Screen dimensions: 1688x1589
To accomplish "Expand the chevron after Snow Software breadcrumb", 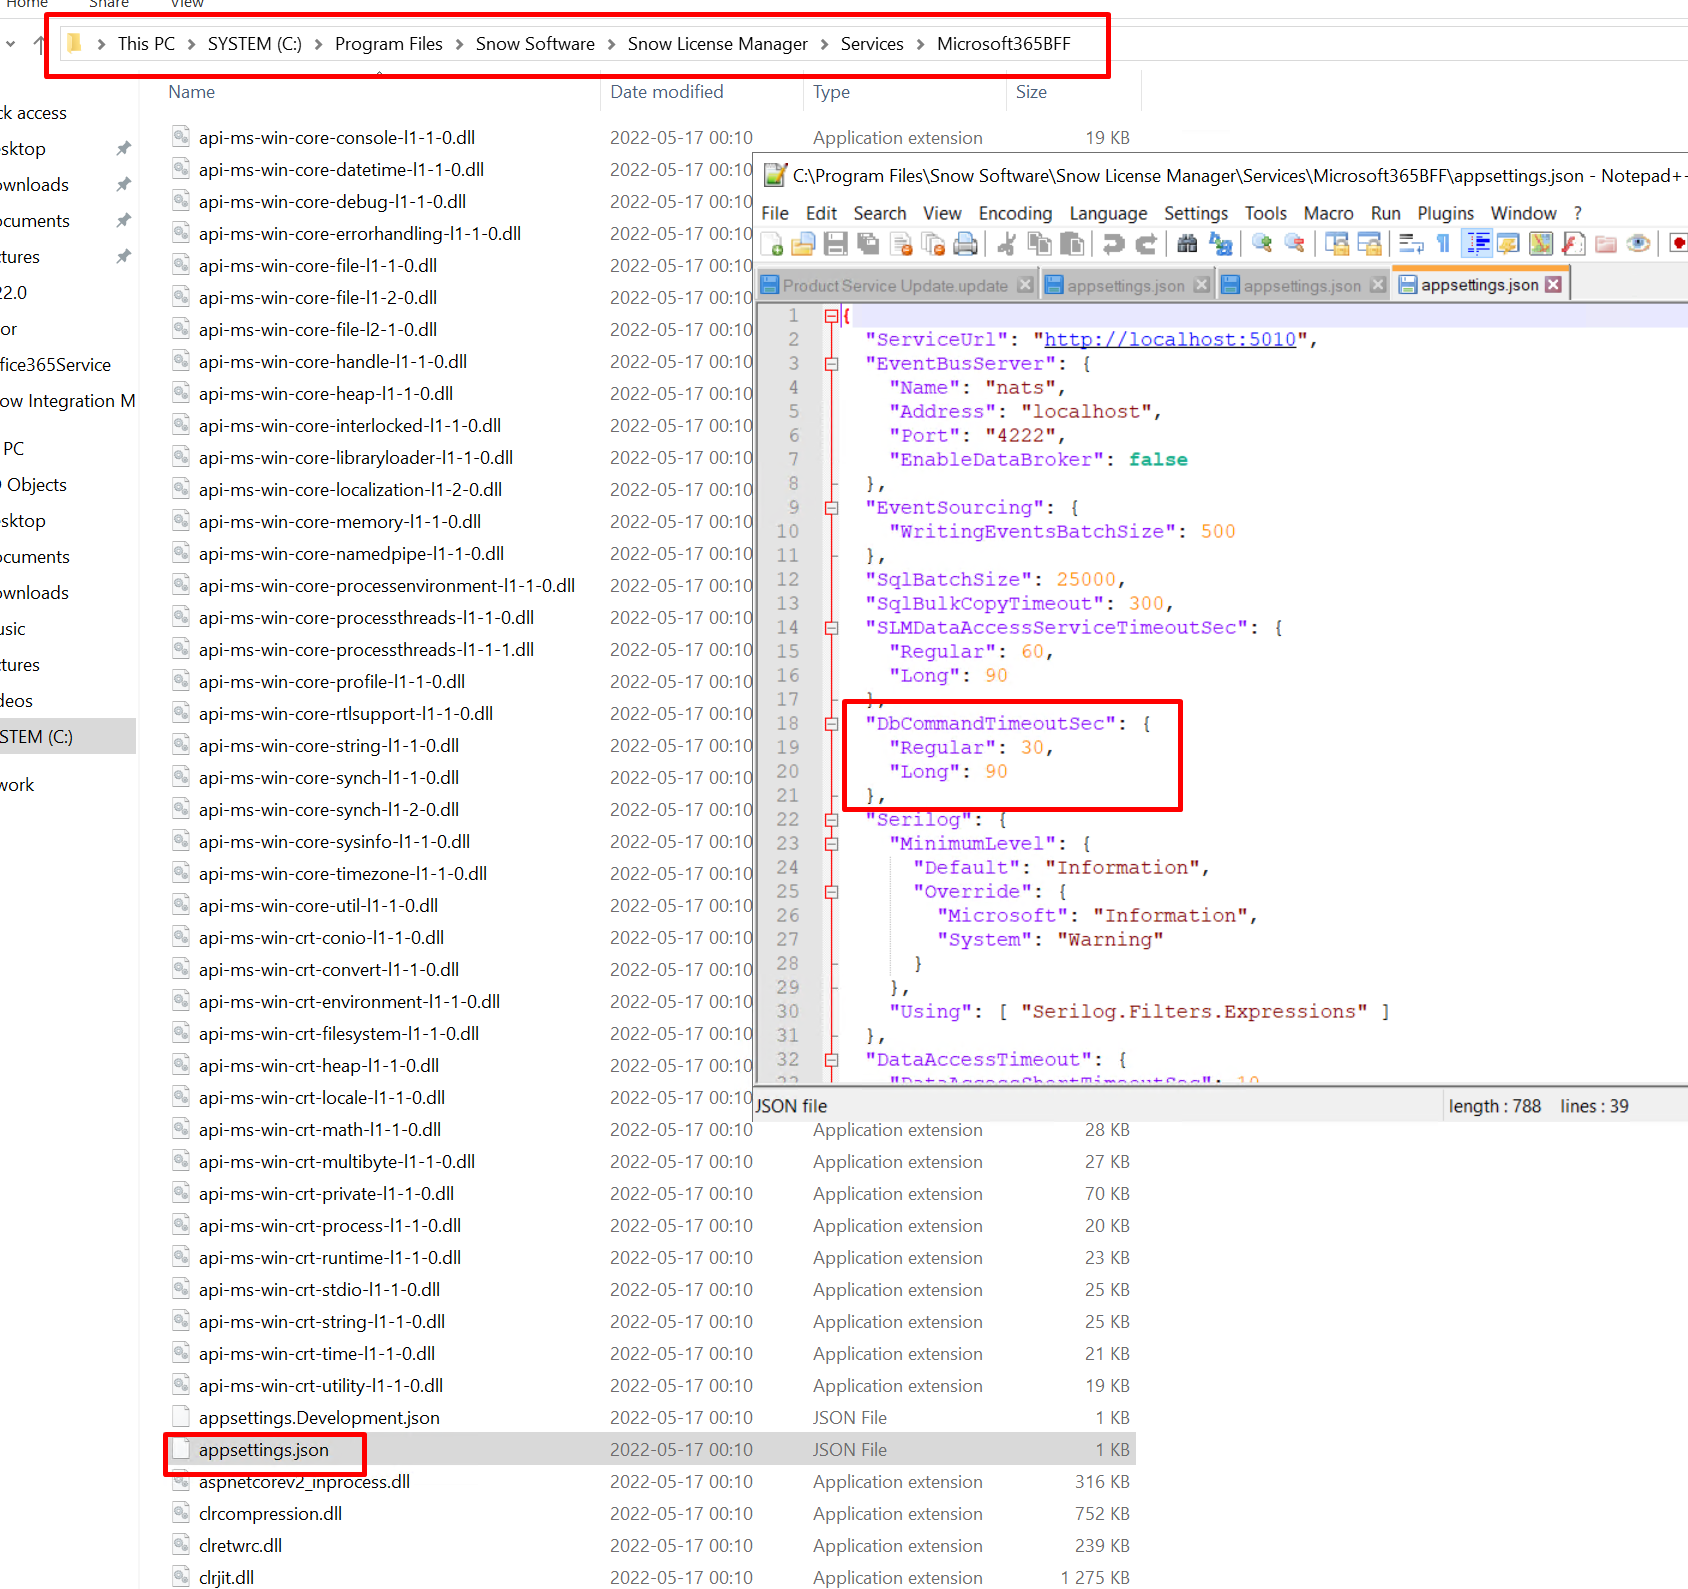I will point(611,44).
